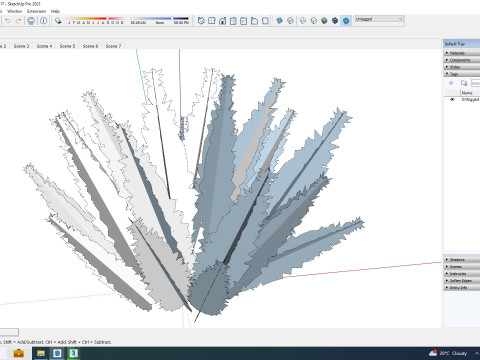Click the Print icon in toolbar
This screenshot has width=480, height=360.
[31, 21]
